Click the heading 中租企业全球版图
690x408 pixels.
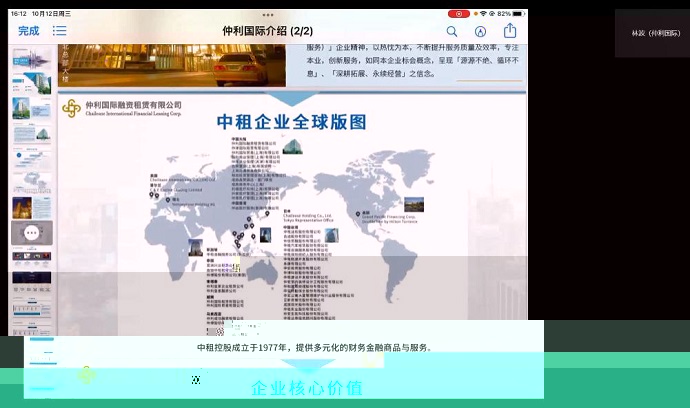click(x=291, y=122)
